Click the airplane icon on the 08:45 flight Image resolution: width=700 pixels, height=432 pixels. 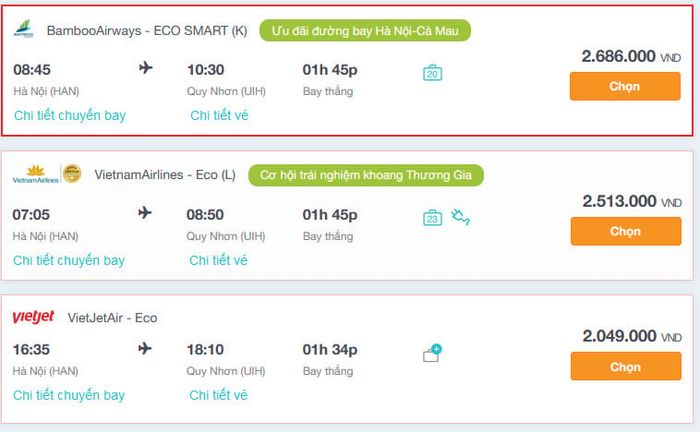tap(146, 68)
